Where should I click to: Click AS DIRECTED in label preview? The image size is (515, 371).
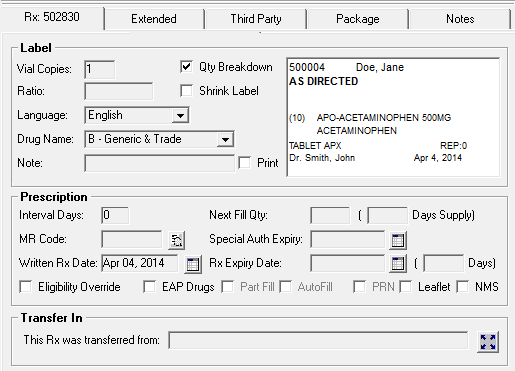[323, 81]
